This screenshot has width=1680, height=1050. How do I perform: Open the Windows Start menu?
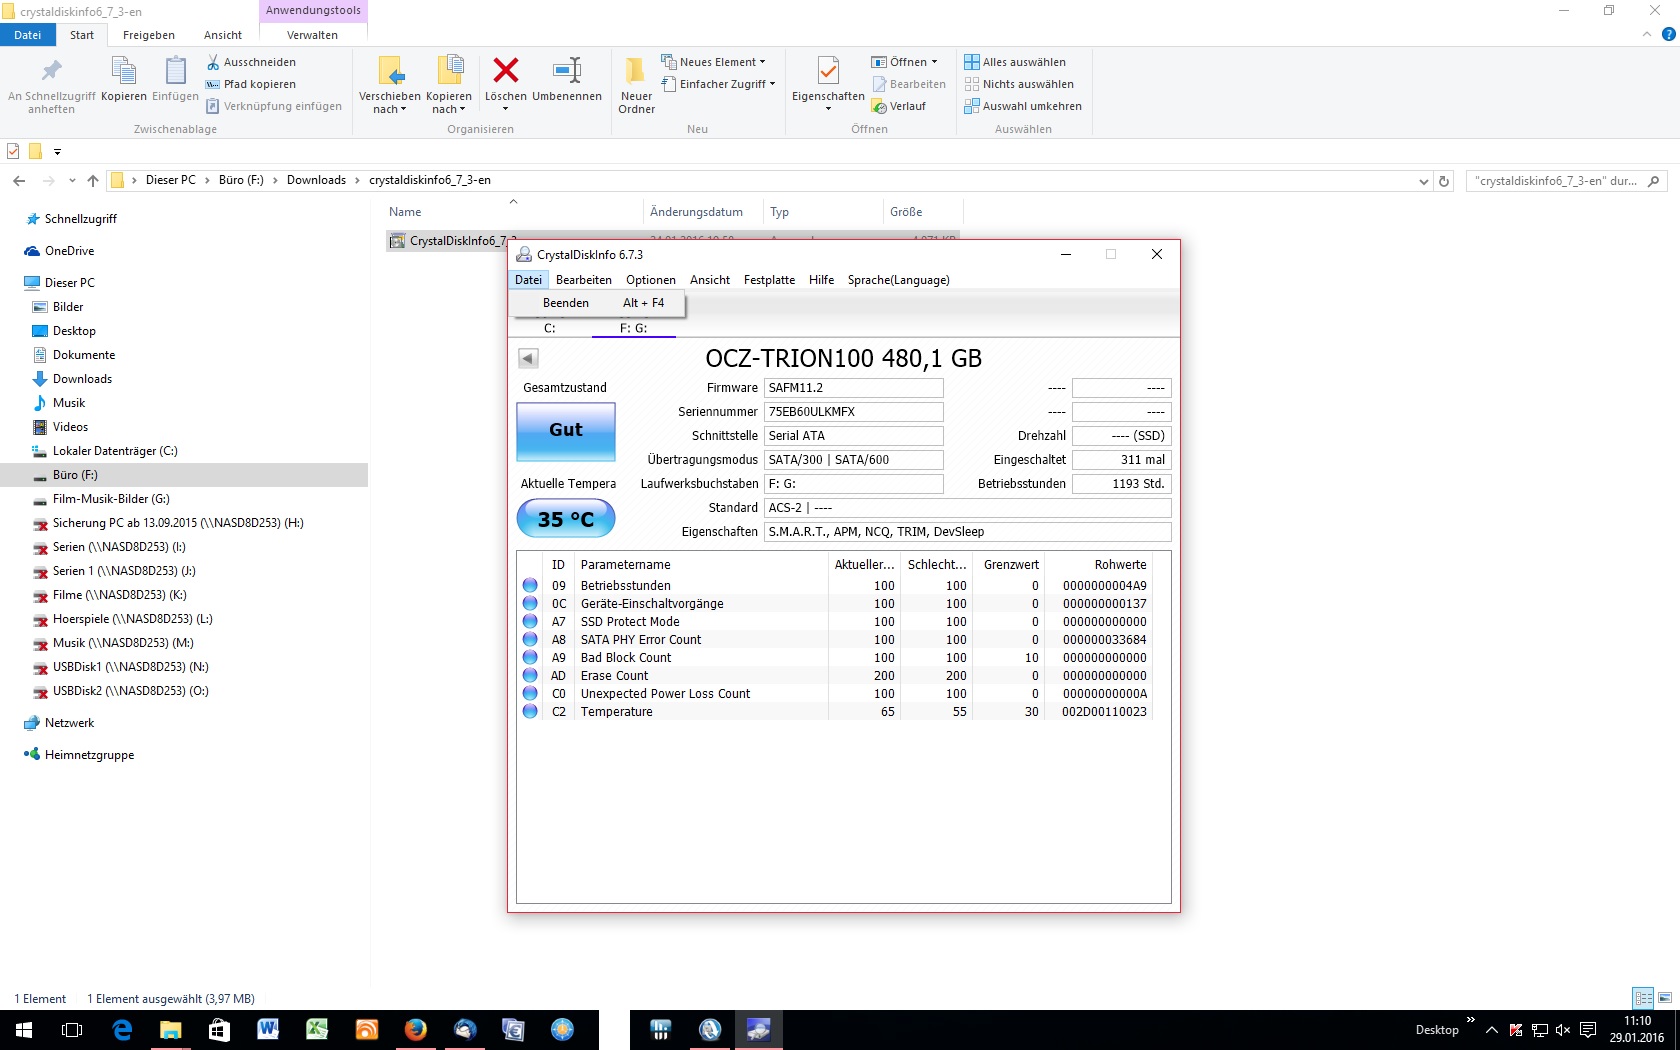[x=24, y=1030]
